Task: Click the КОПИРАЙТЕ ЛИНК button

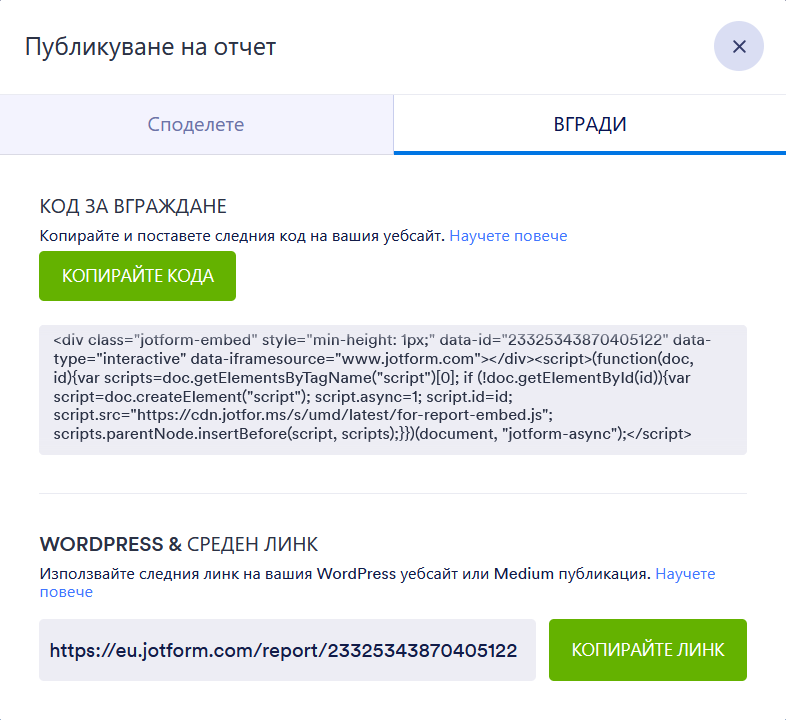Action: pos(648,650)
